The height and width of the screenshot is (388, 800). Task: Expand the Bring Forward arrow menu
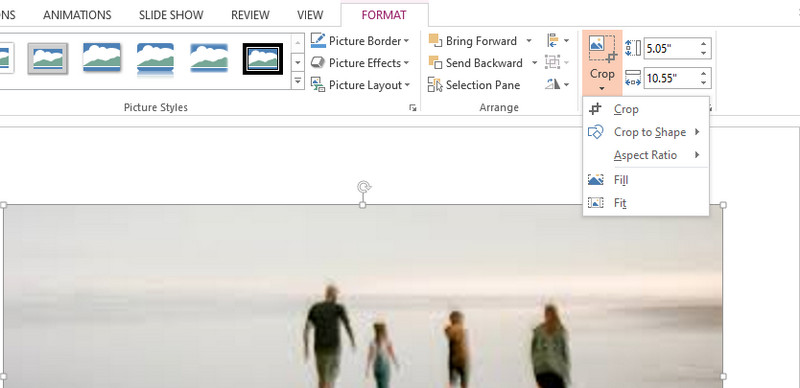point(529,41)
